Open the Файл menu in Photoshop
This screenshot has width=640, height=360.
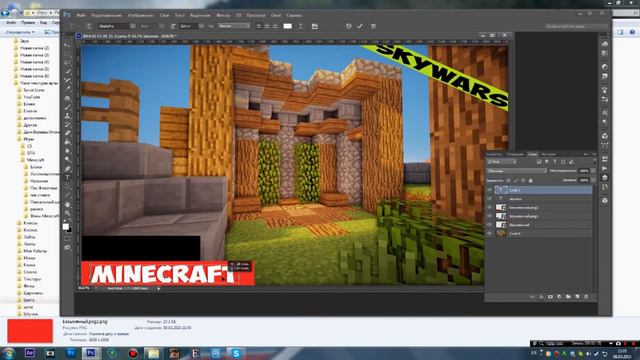(x=81, y=15)
